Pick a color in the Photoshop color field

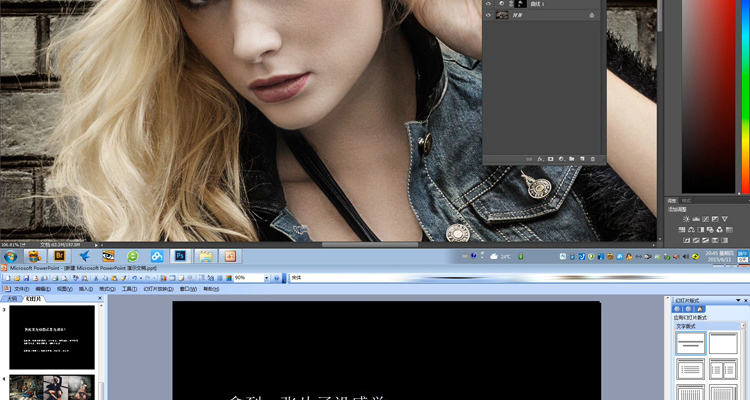tap(708, 96)
